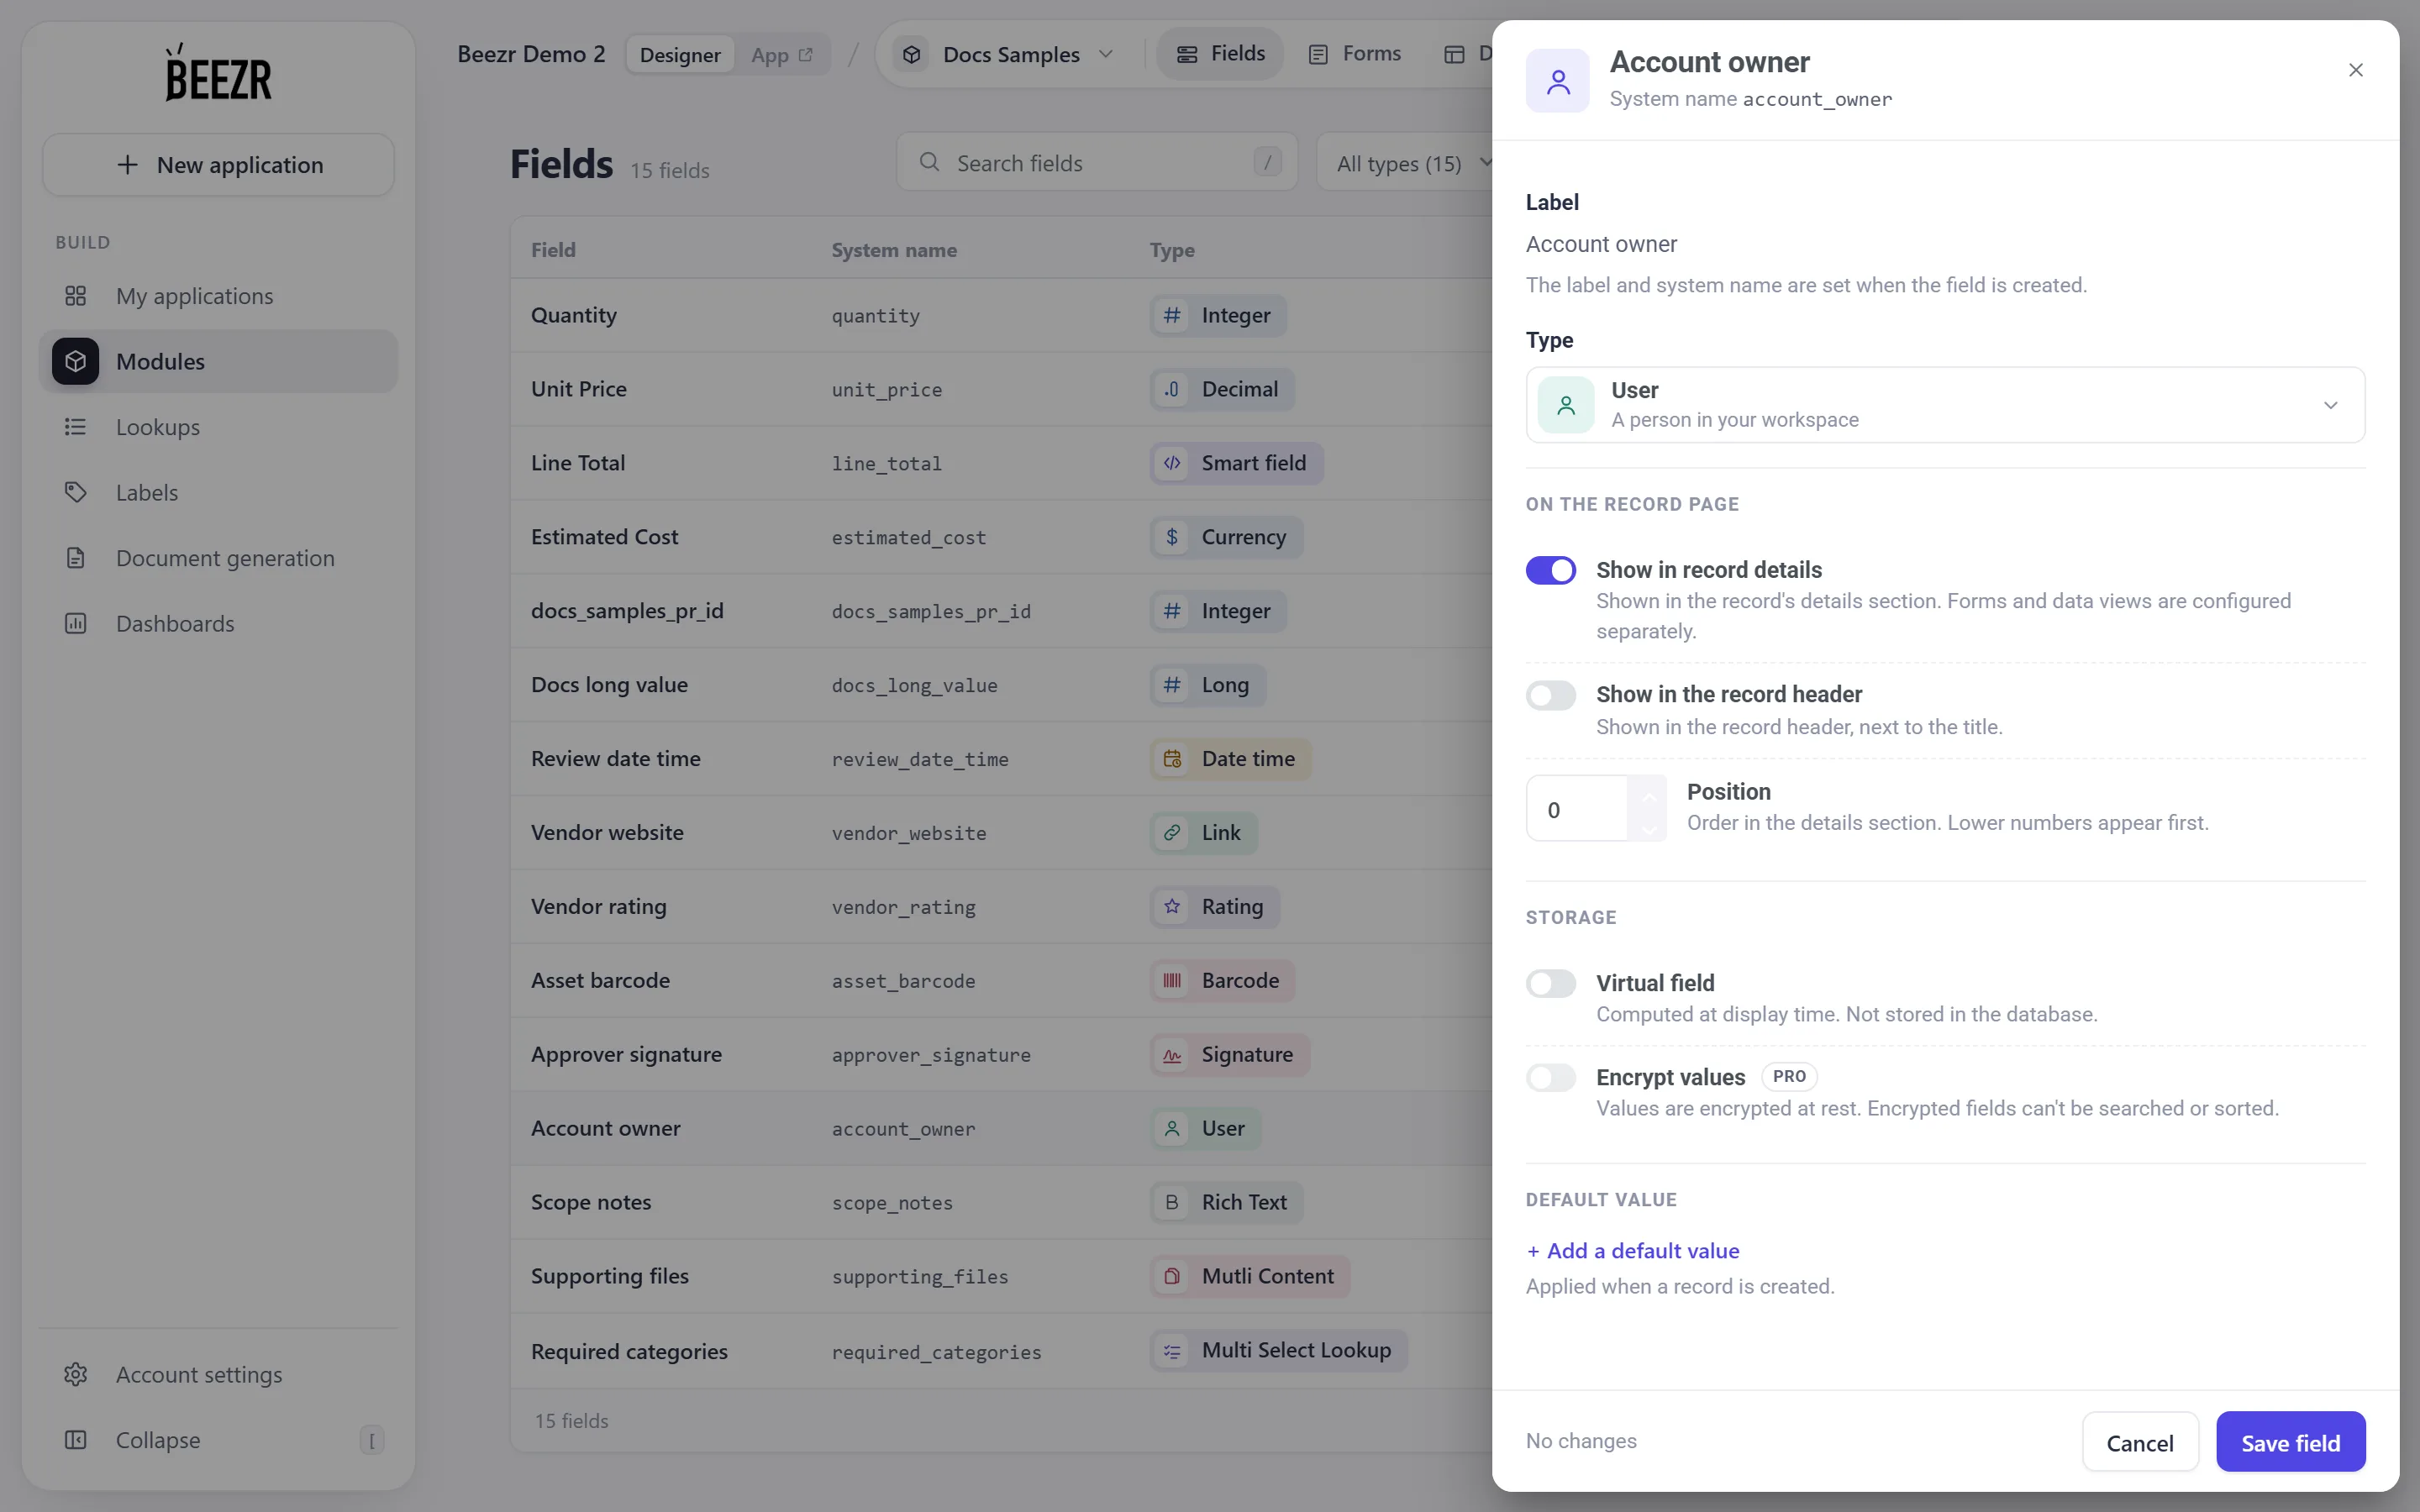This screenshot has width=2420, height=1512.
Task: Enable the Virtual field switch
Action: pyautogui.click(x=1550, y=983)
